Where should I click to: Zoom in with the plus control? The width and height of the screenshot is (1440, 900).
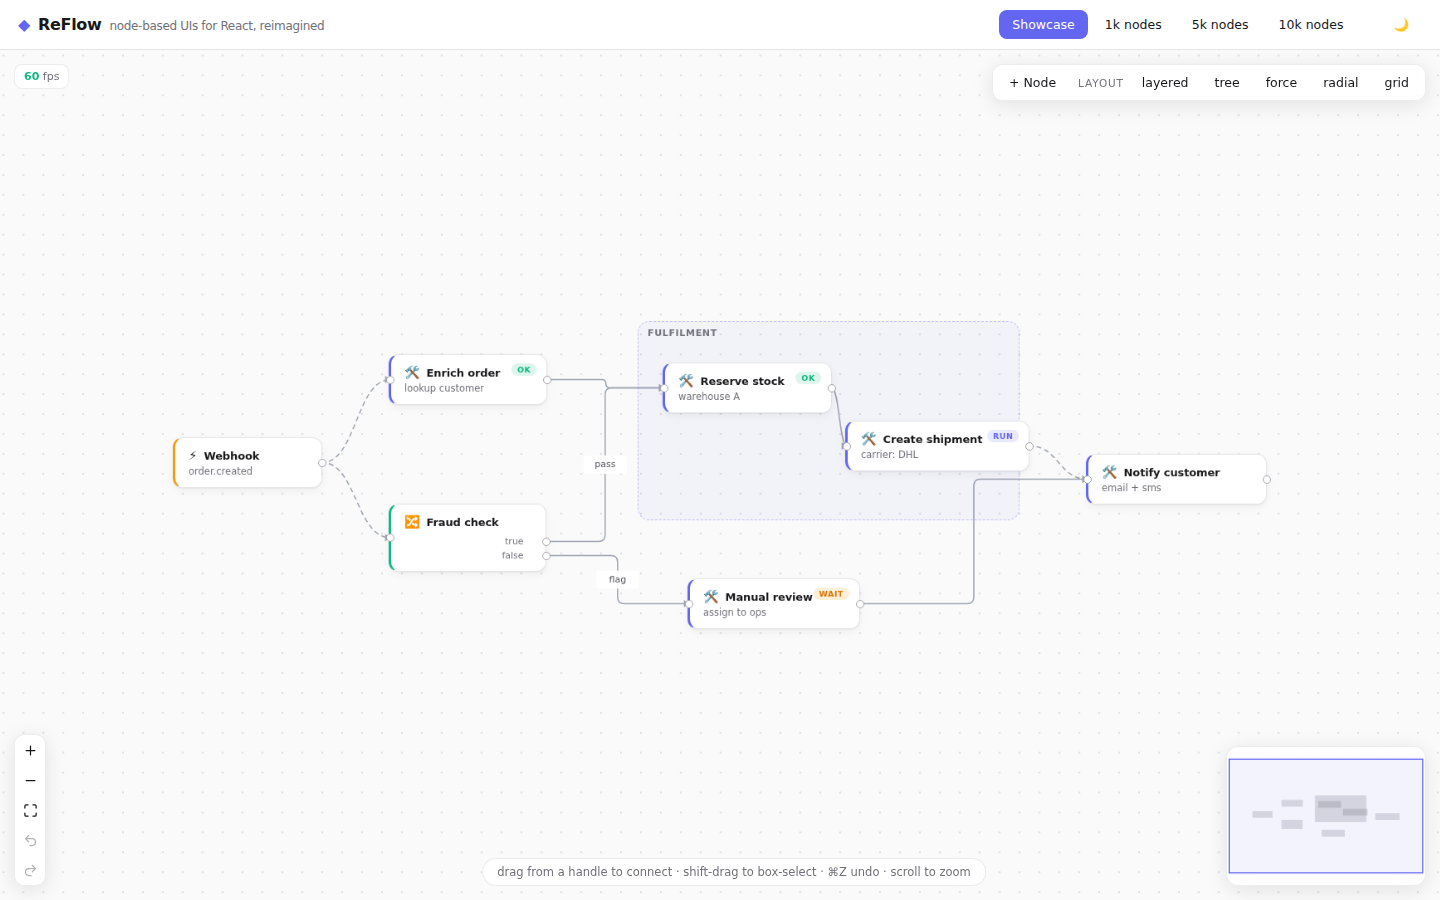click(30, 751)
